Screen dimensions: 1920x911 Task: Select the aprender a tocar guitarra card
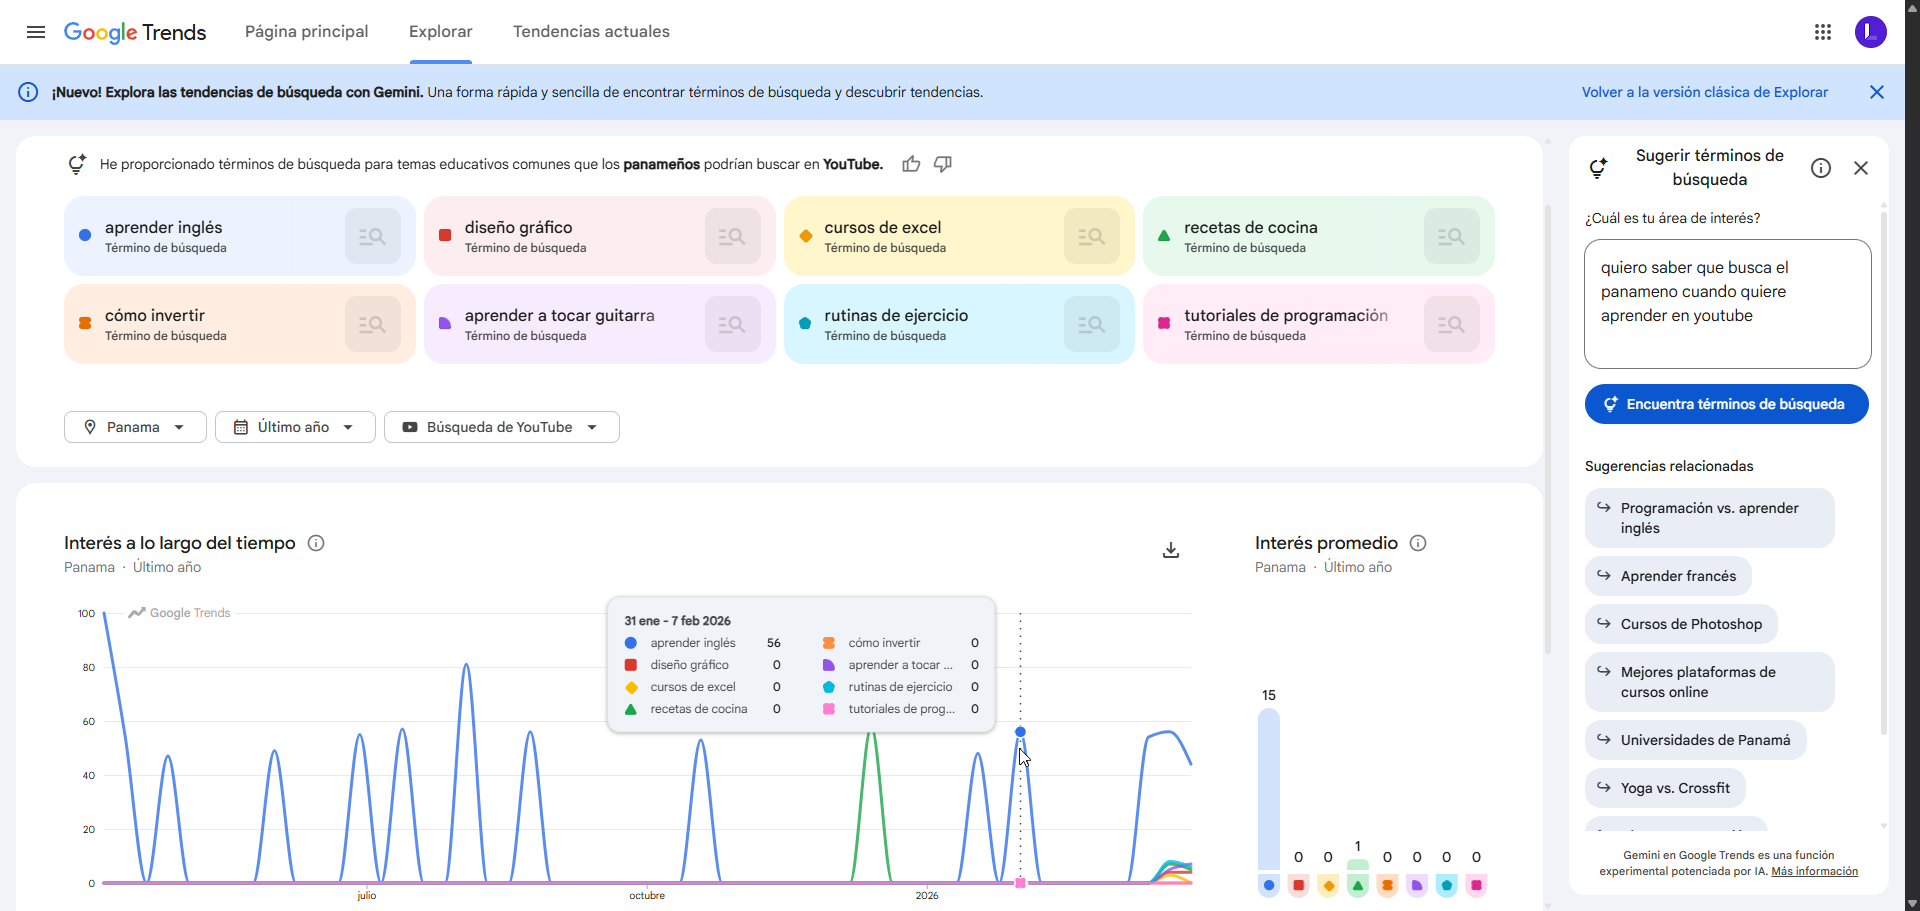tap(600, 324)
